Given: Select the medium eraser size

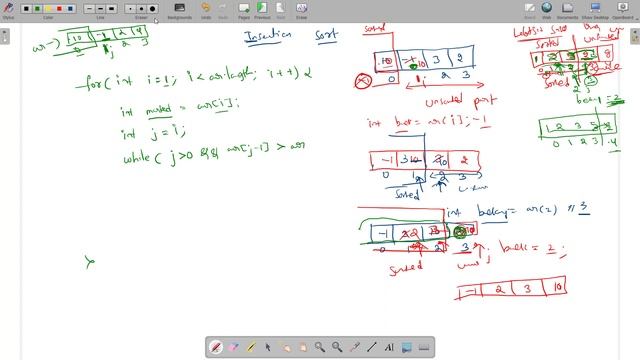Looking at the screenshot, I should coord(141,8).
